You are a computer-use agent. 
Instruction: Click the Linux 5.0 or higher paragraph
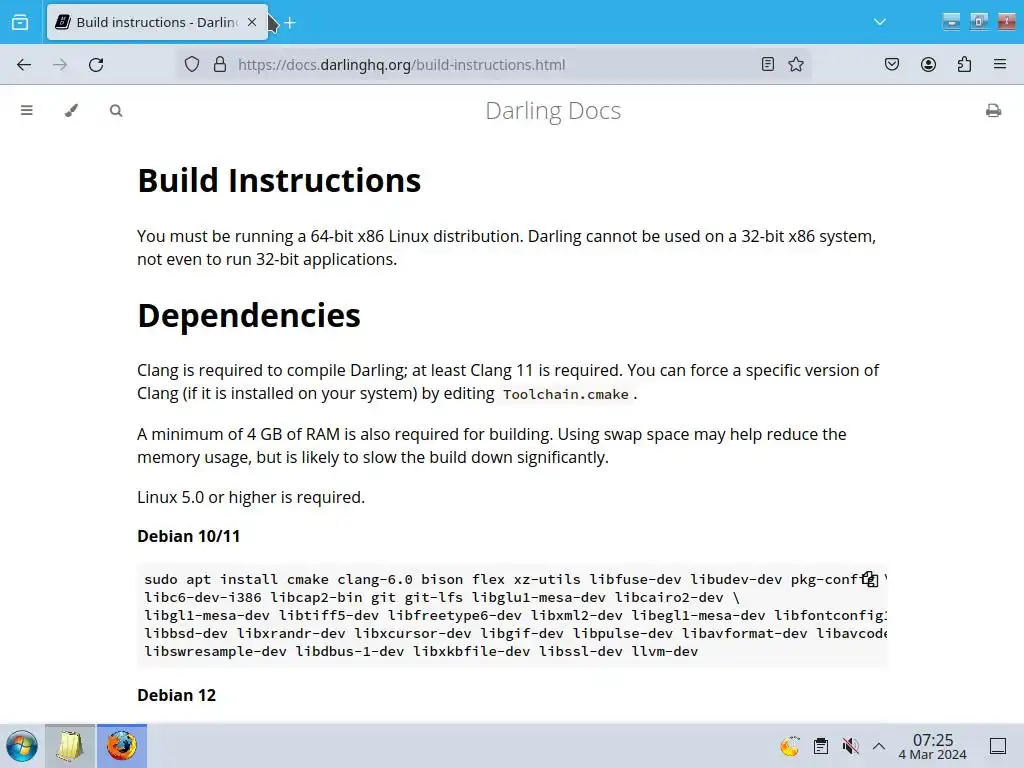coord(251,497)
